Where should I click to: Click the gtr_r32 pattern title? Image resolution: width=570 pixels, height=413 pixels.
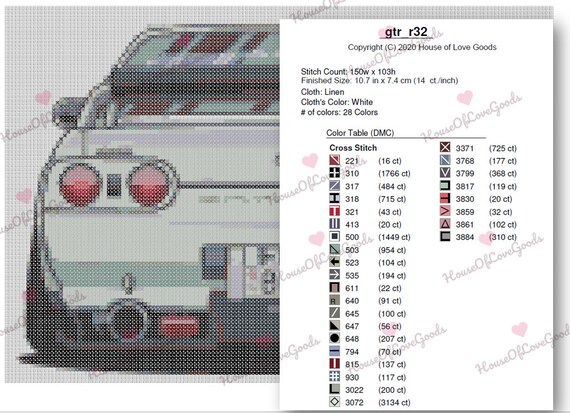tap(406, 32)
